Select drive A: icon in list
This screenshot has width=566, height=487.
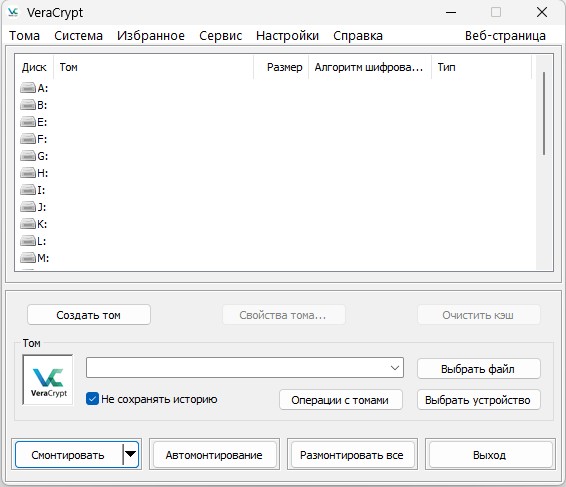(x=28, y=88)
